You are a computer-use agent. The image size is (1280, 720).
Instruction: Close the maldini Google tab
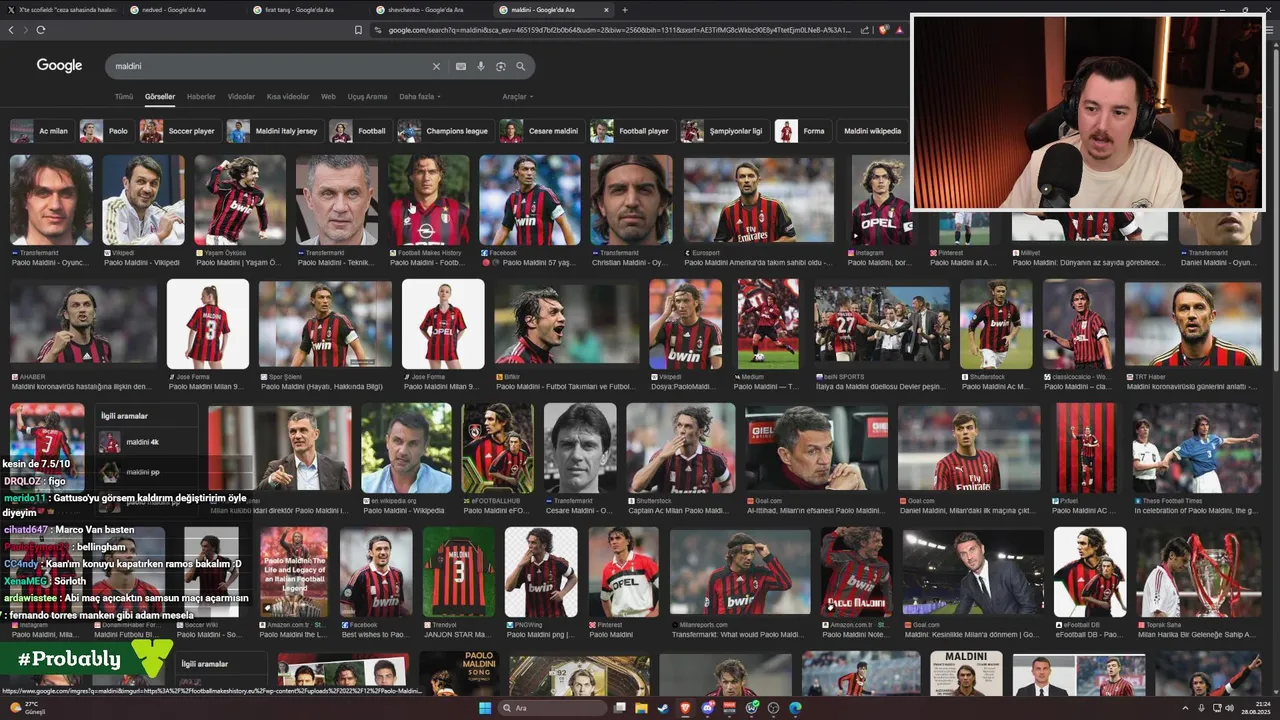(x=608, y=10)
